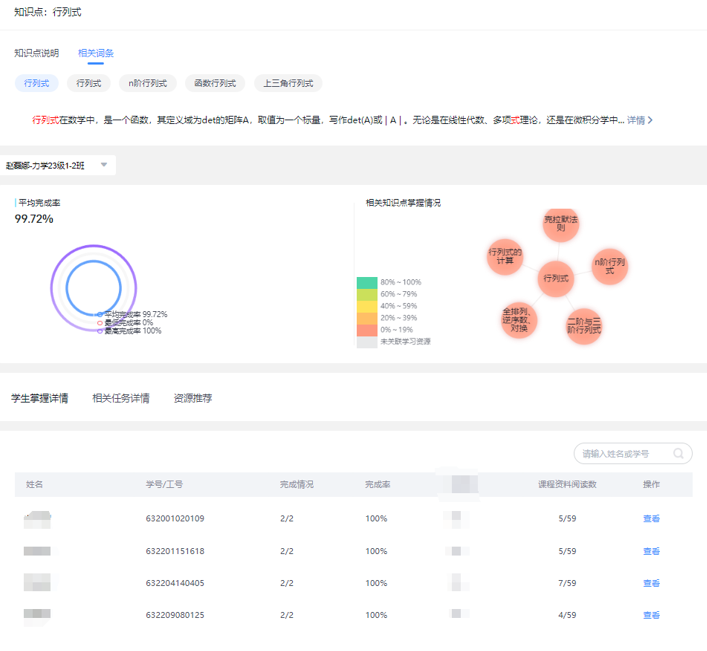The width and height of the screenshot is (707, 651).
Task: Click the 二阶与三阶行列式 node bubble
Action: click(584, 326)
